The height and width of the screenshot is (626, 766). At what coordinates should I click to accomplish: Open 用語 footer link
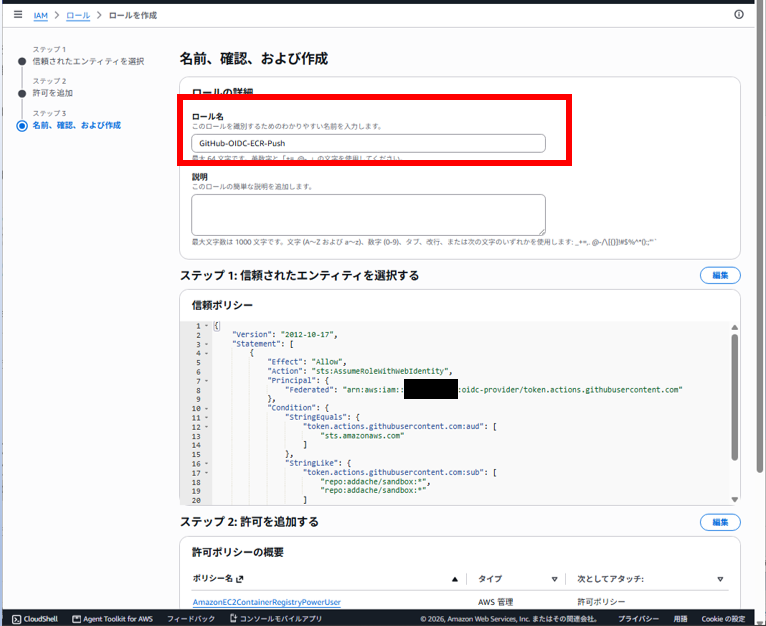click(680, 619)
